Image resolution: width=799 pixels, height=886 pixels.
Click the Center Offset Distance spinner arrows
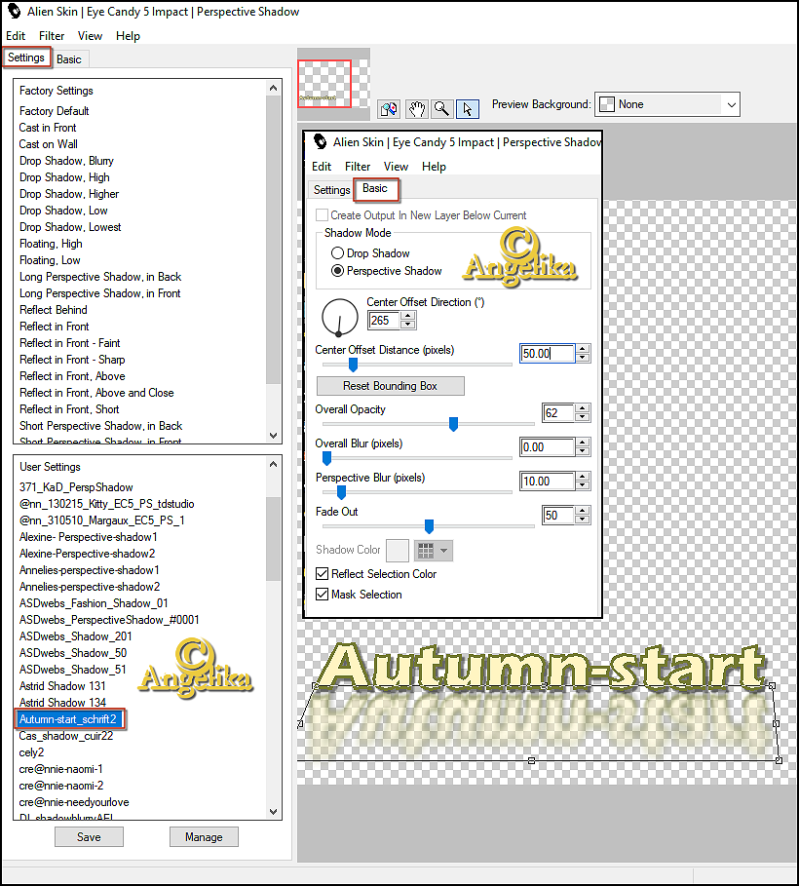coord(583,353)
